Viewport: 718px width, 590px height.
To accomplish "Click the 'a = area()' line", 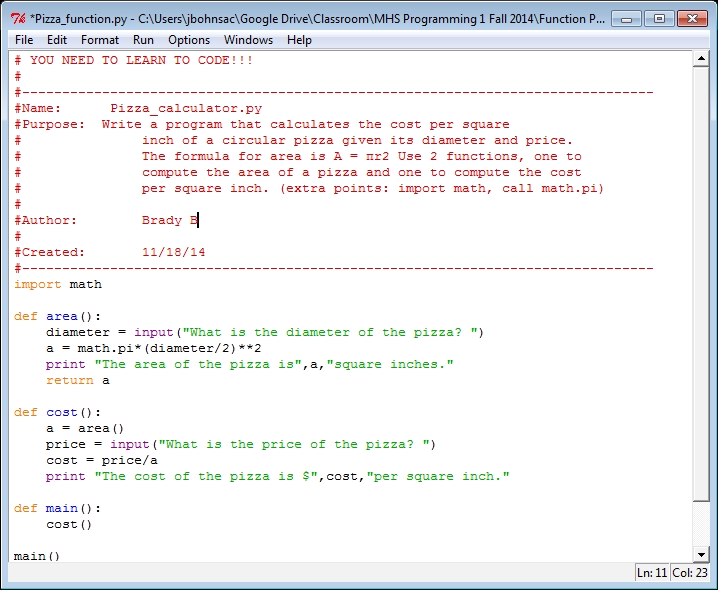I will click(x=85, y=429).
